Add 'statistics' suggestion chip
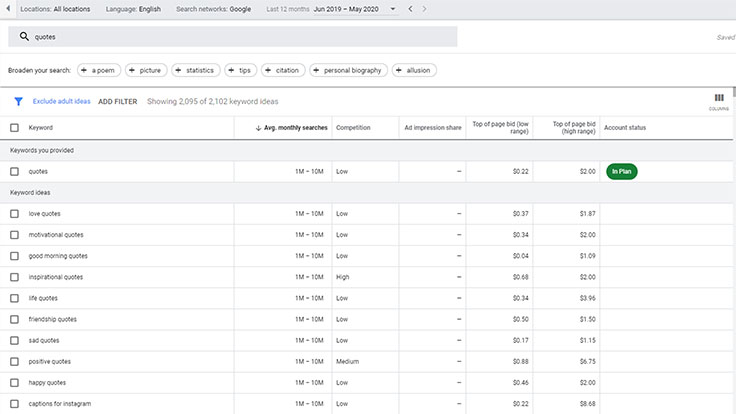 click(x=196, y=70)
